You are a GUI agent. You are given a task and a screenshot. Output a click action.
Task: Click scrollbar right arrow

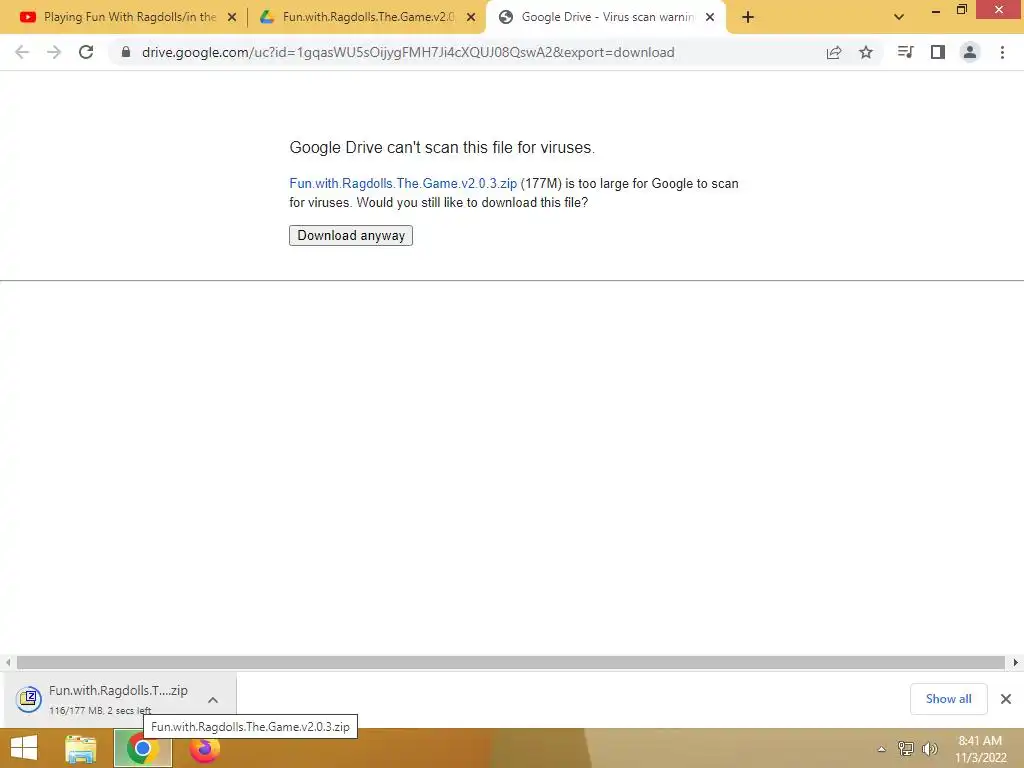1016,662
